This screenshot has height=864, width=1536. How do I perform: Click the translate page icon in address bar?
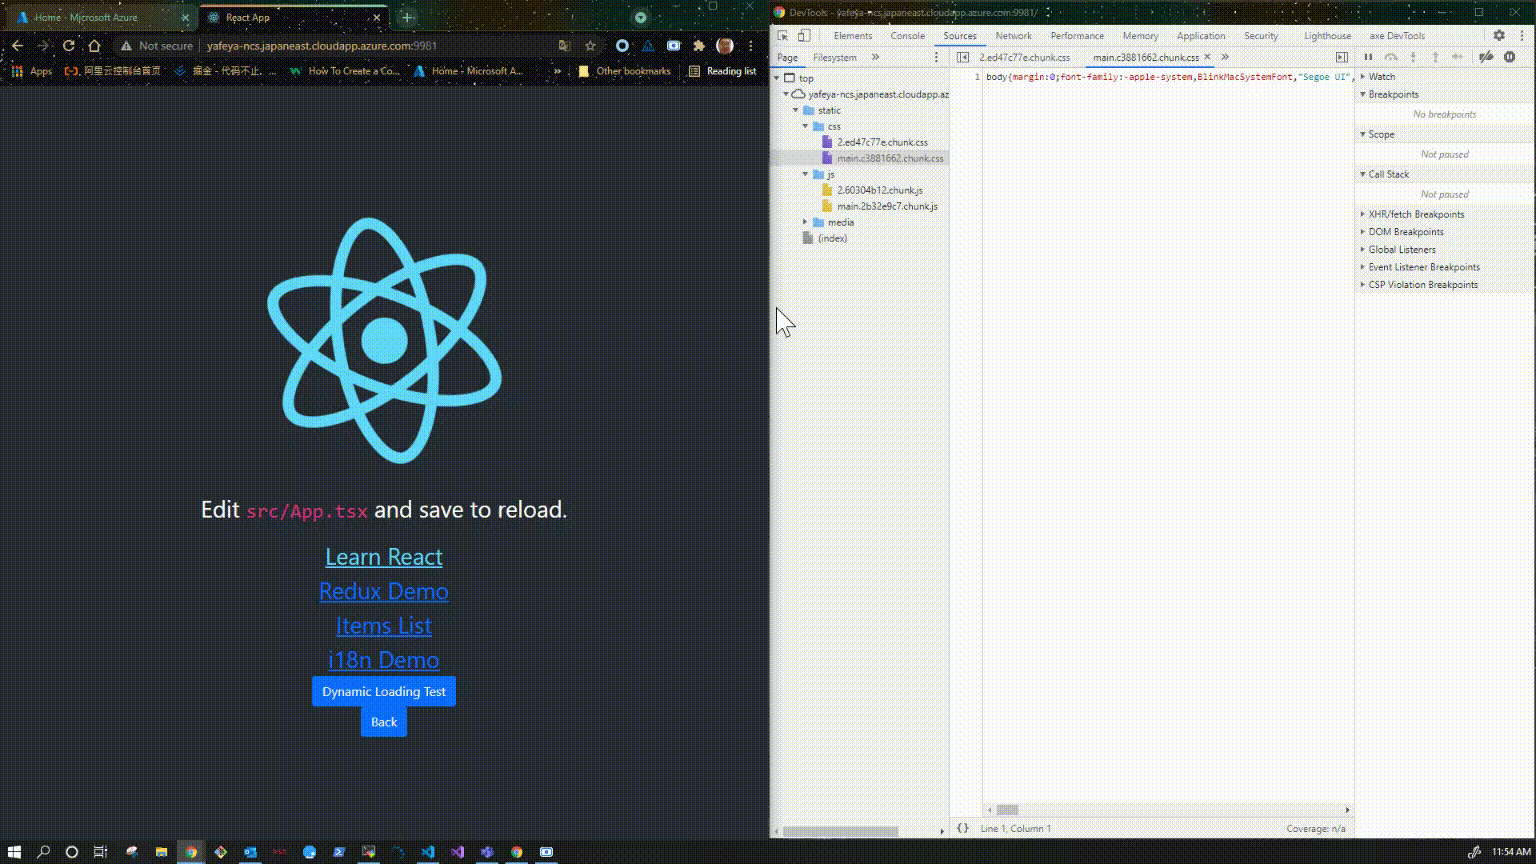coord(564,45)
